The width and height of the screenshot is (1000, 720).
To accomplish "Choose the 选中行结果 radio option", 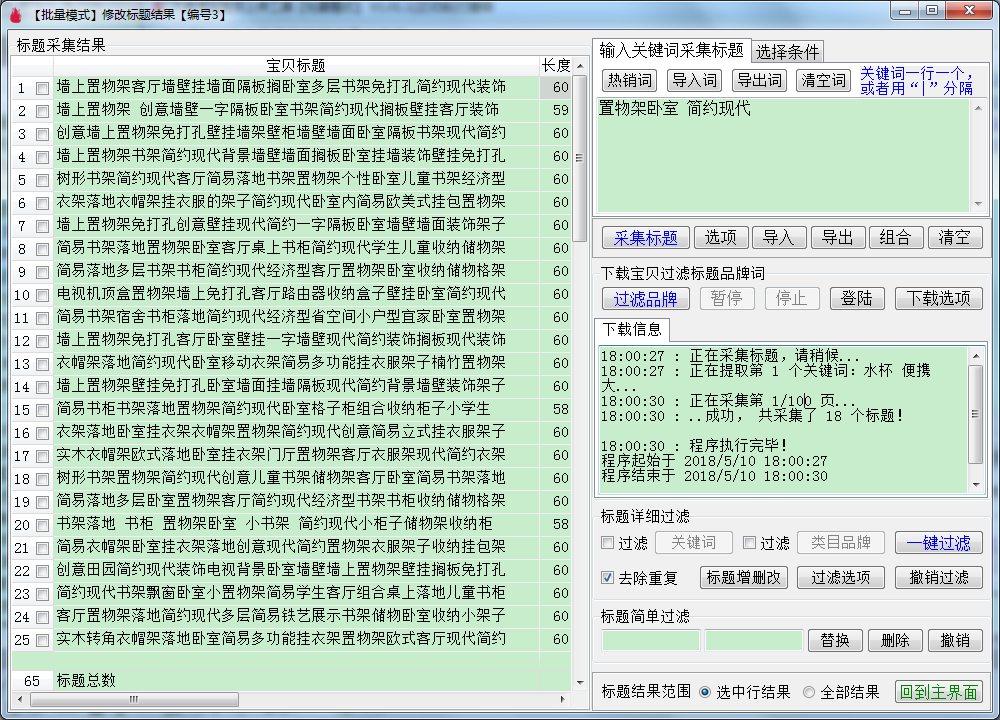I will pyautogui.click(x=705, y=692).
